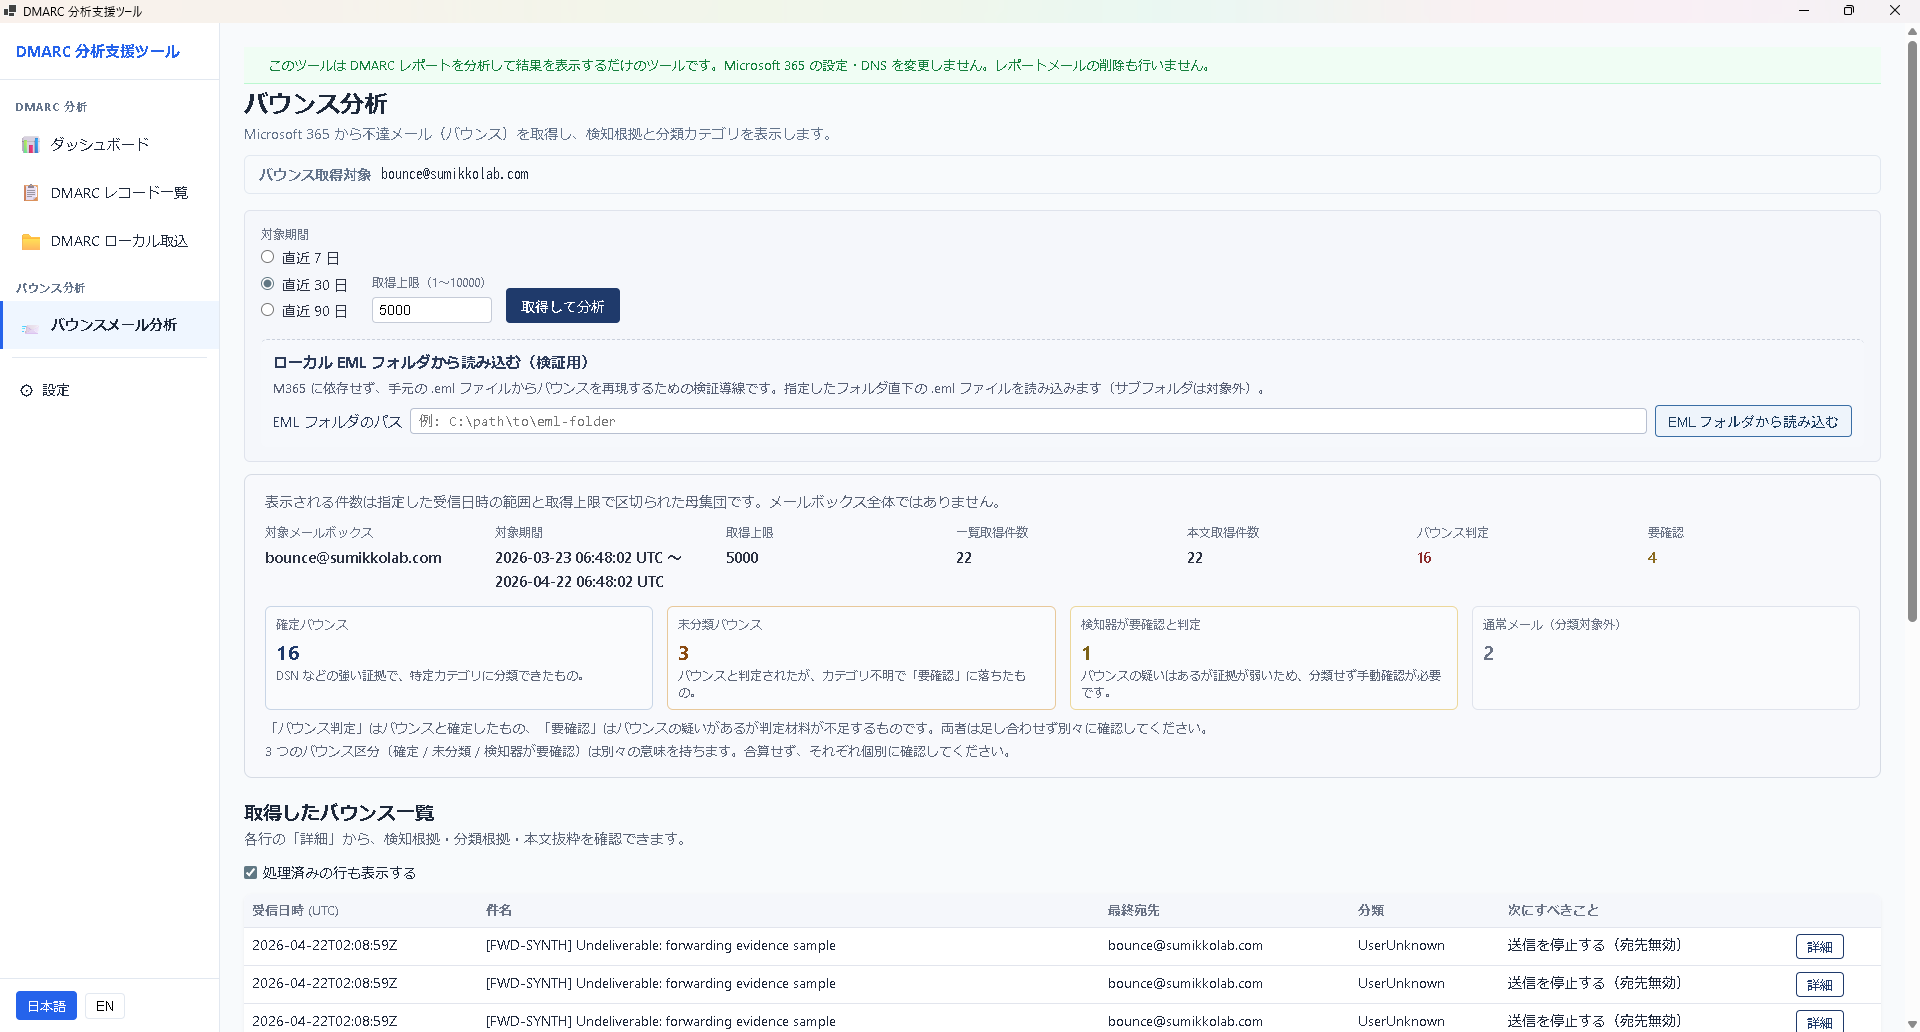The image size is (1920, 1032).
Task: Minimize the DMARC 分析支援ツール window
Action: (x=1804, y=11)
